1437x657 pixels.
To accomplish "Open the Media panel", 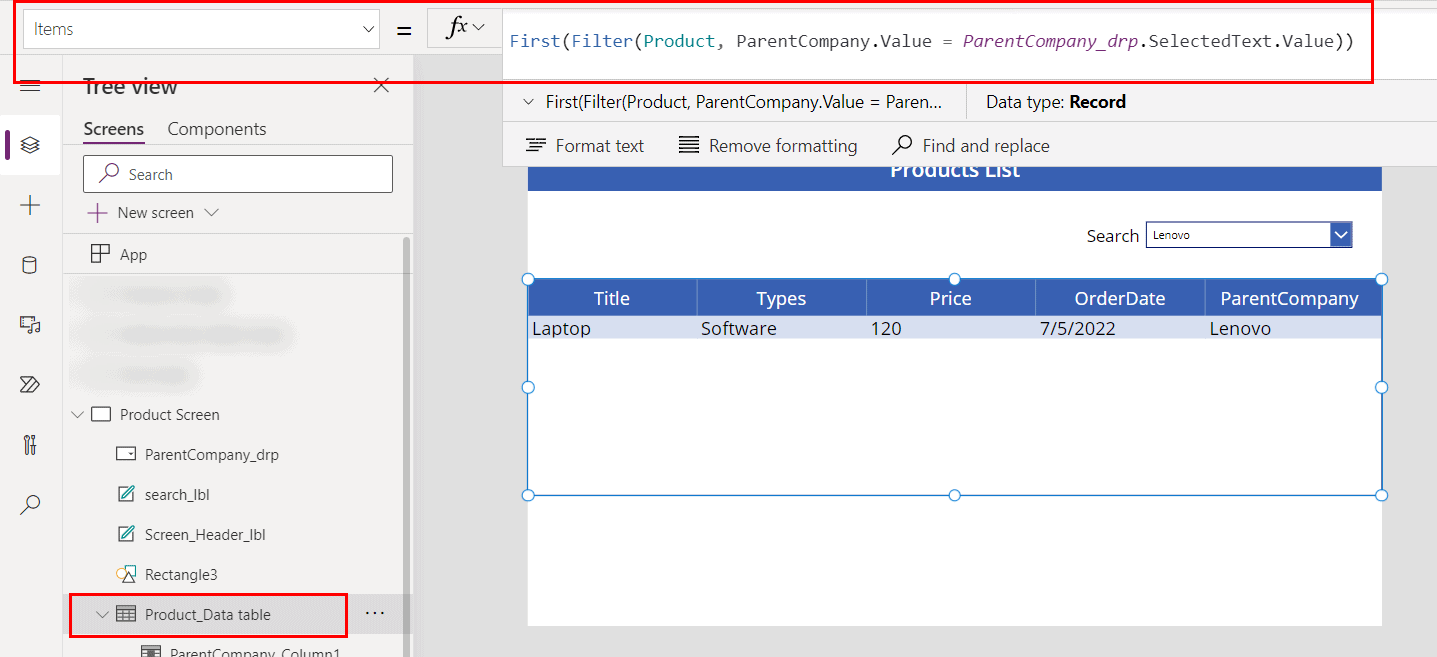I will 30,324.
